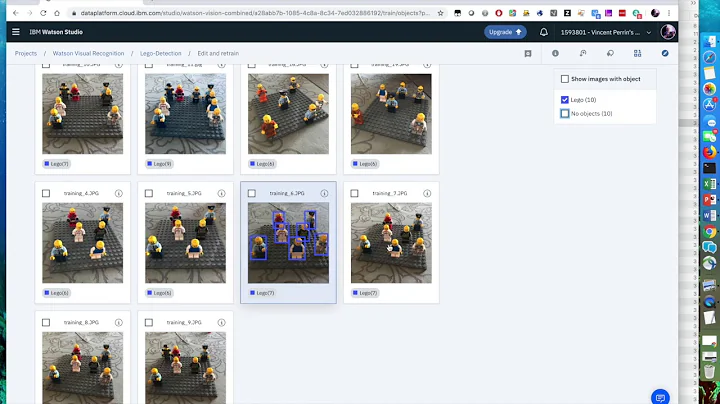Open training_5.JPG thumbnail image

click(x=186, y=243)
